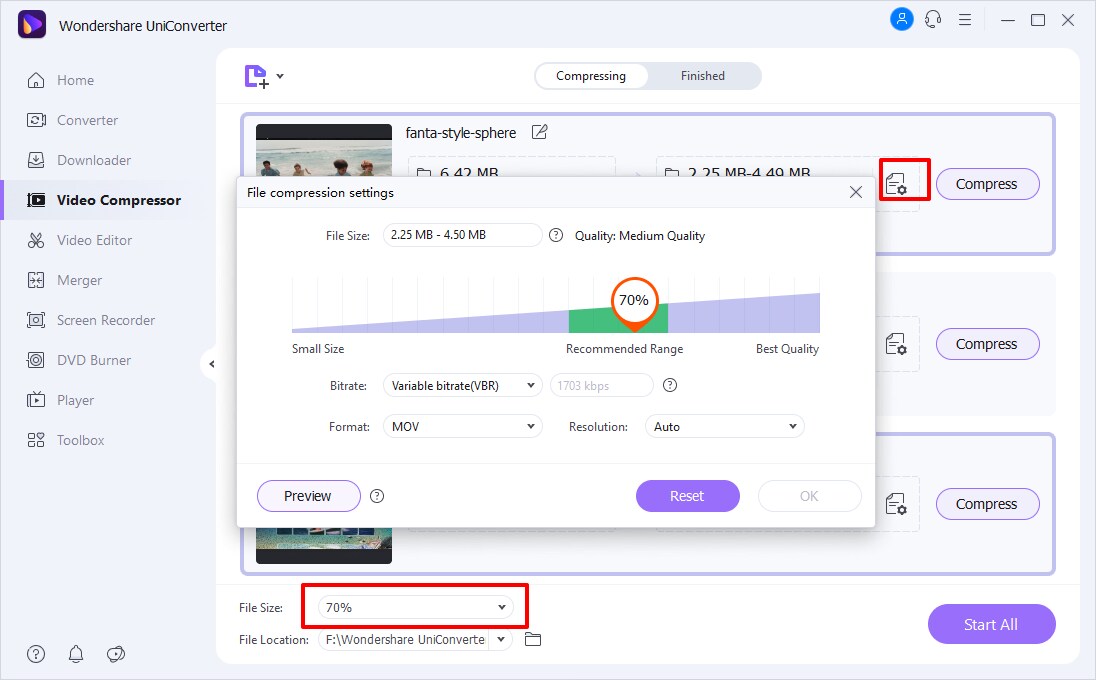Click the notification bell icon

(x=76, y=654)
